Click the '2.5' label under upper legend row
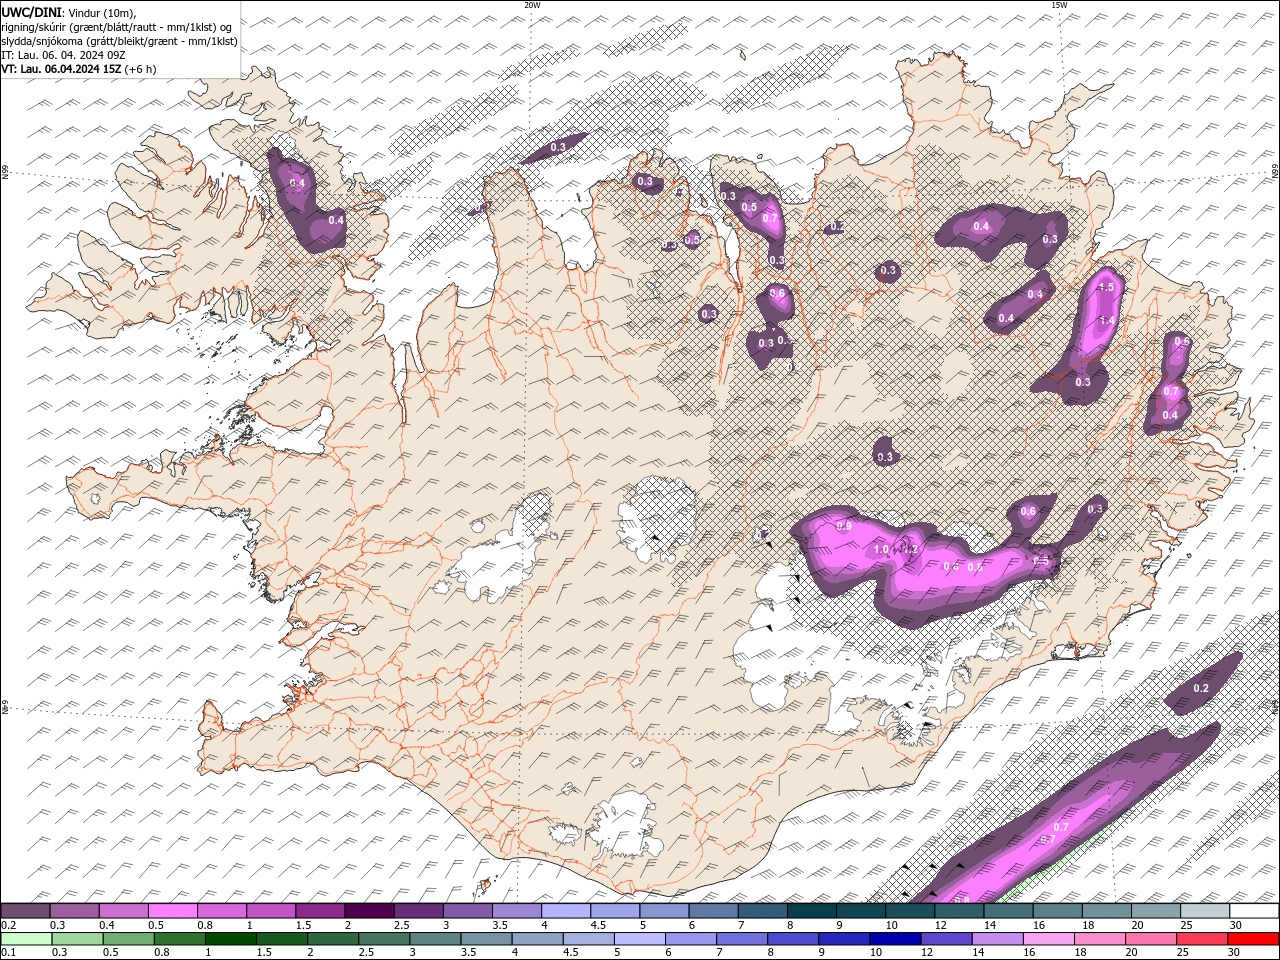 [401, 925]
